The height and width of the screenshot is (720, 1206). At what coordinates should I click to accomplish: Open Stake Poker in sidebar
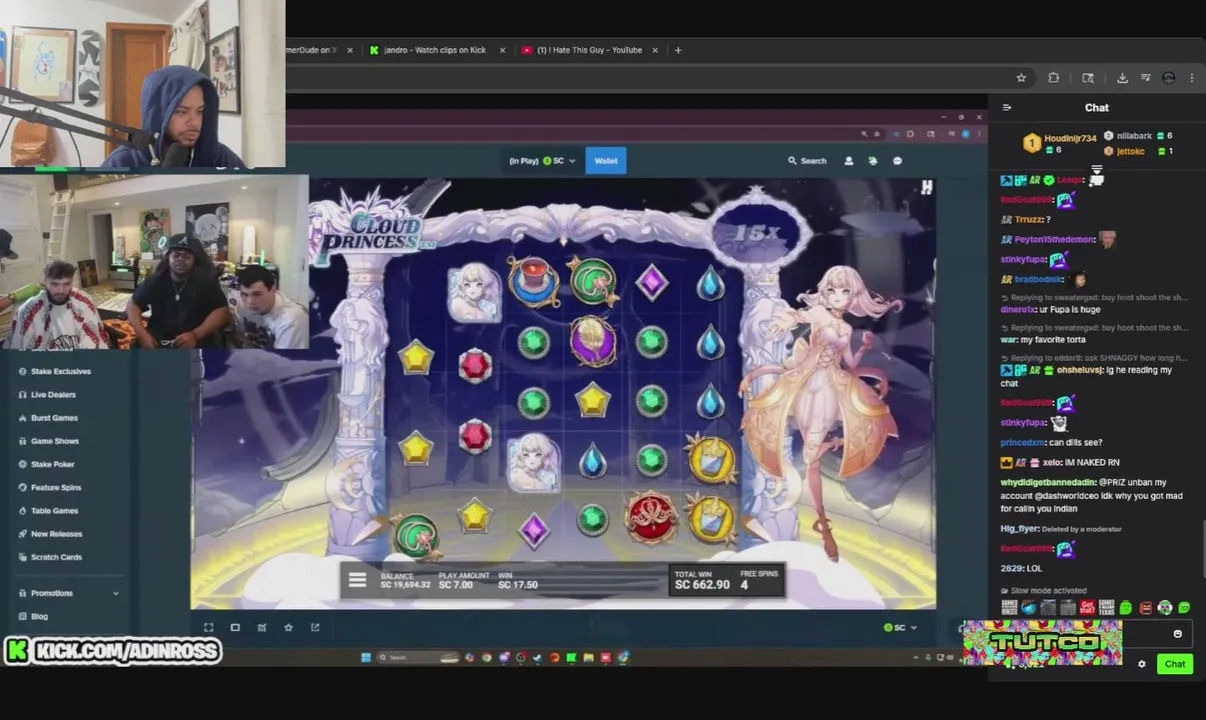point(52,464)
